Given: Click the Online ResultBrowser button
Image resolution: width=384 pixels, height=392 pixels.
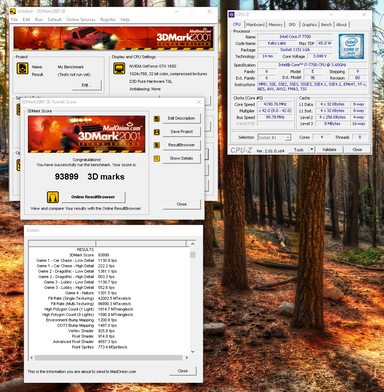Looking at the screenshot, I should coord(93,197).
